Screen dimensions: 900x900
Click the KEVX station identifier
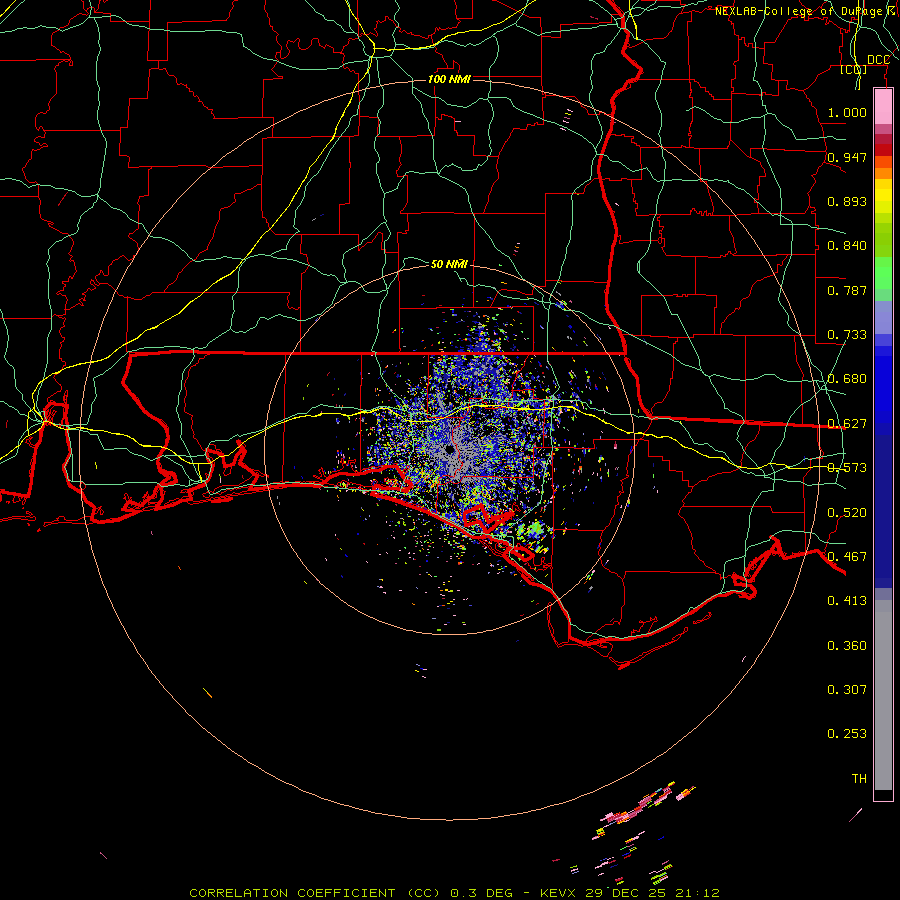(x=559, y=893)
